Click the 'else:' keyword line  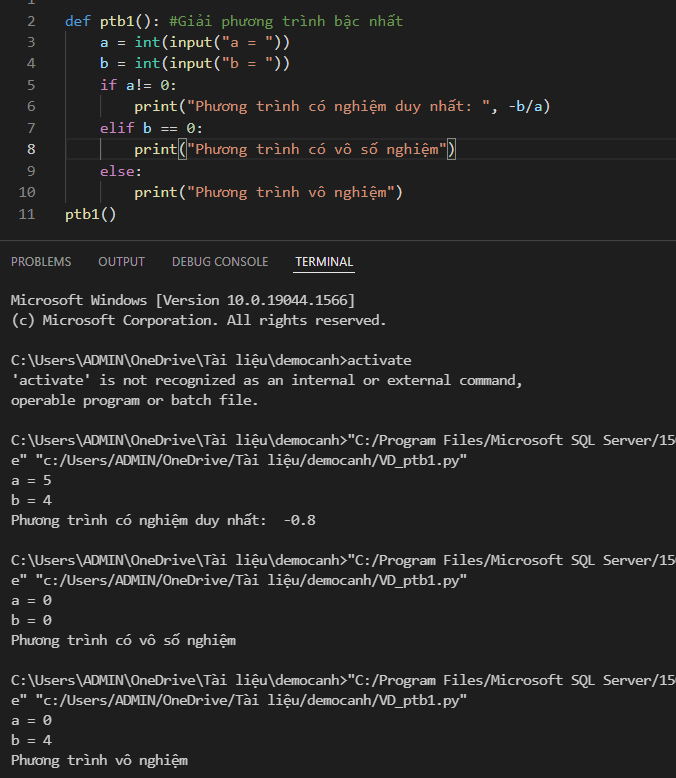click(x=121, y=171)
